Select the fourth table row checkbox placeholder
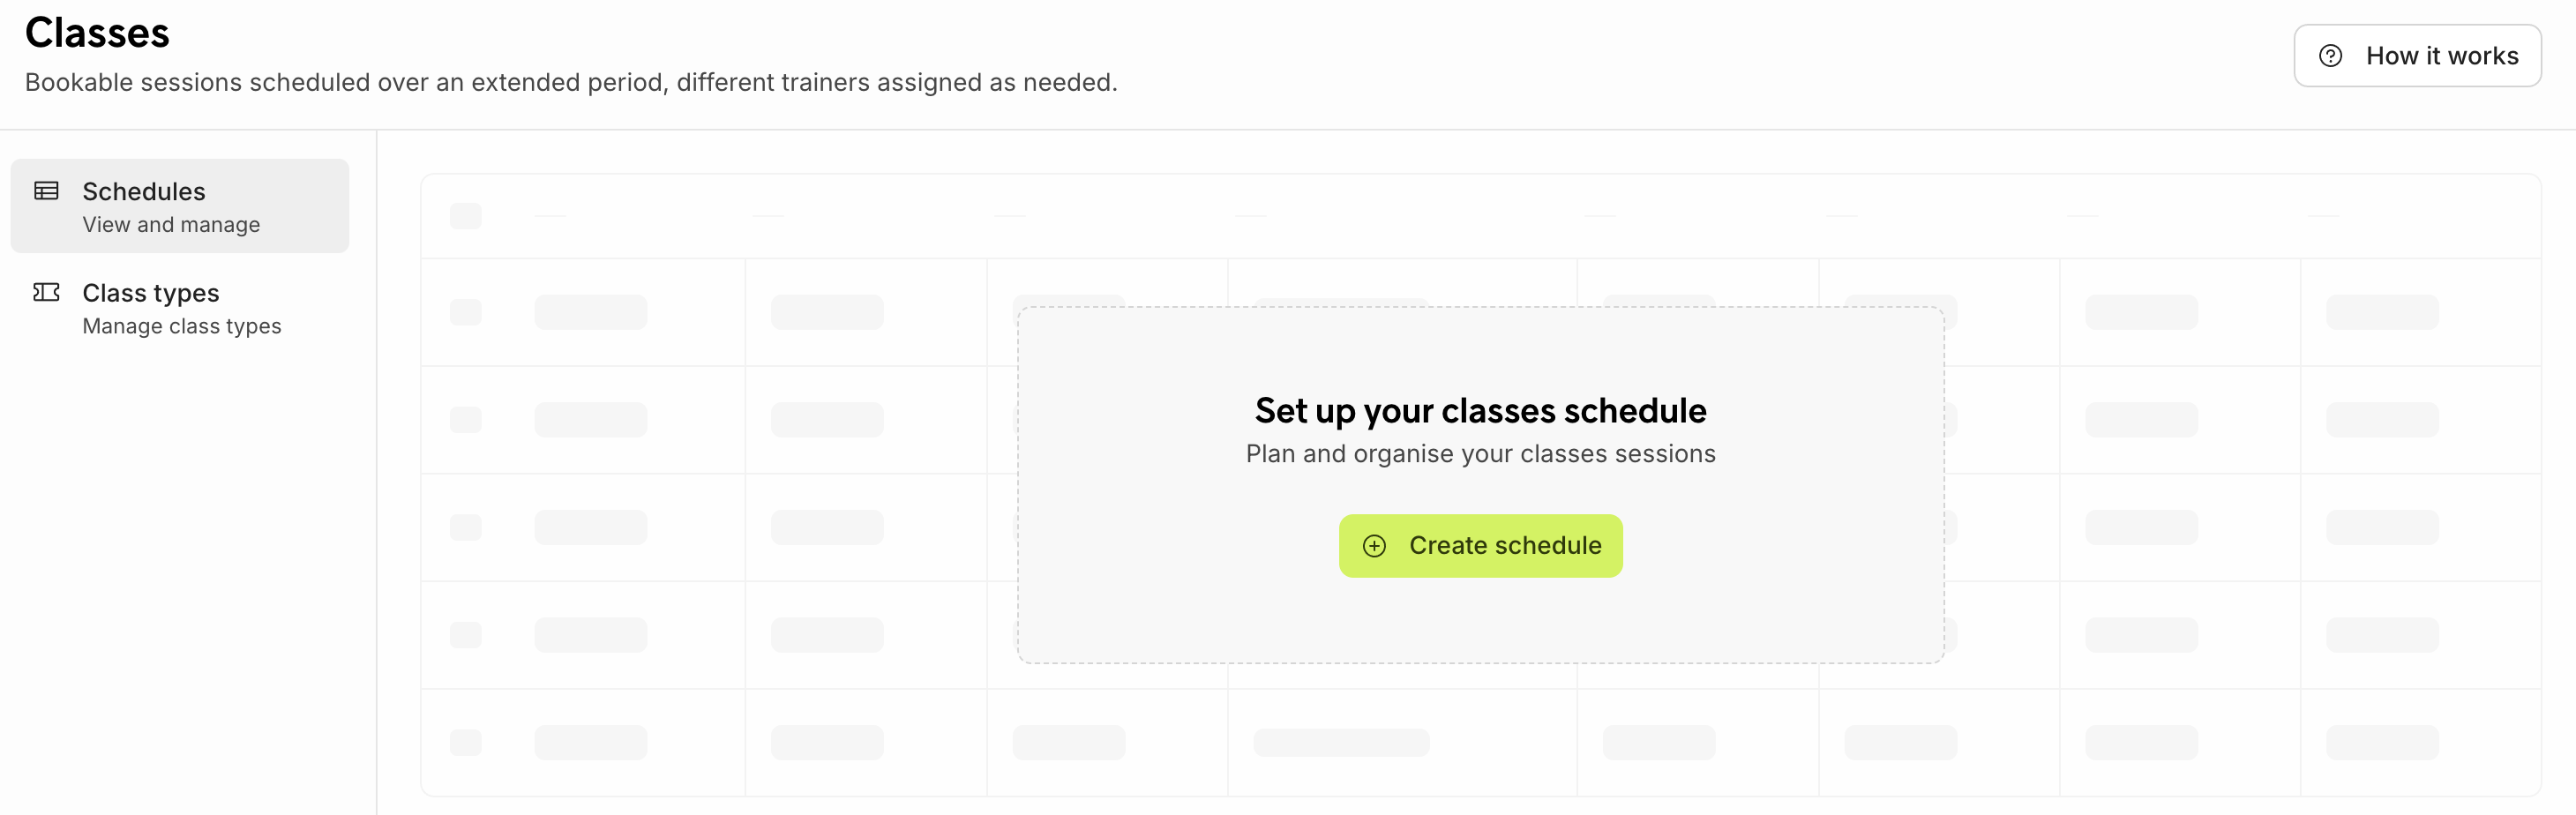The image size is (2576, 815). click(465, 635)
